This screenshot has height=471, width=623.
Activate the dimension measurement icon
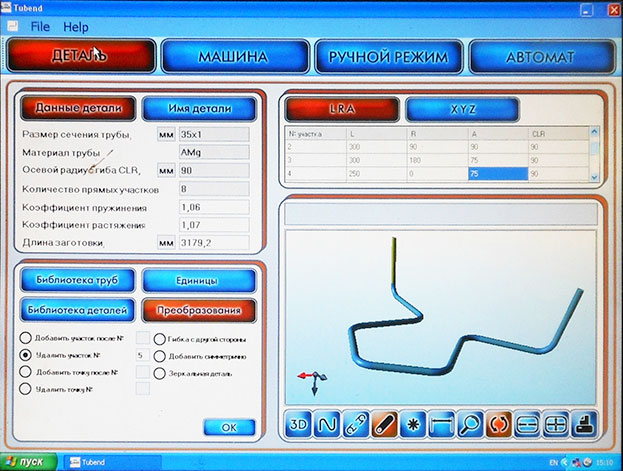click(x=441, y=424)
